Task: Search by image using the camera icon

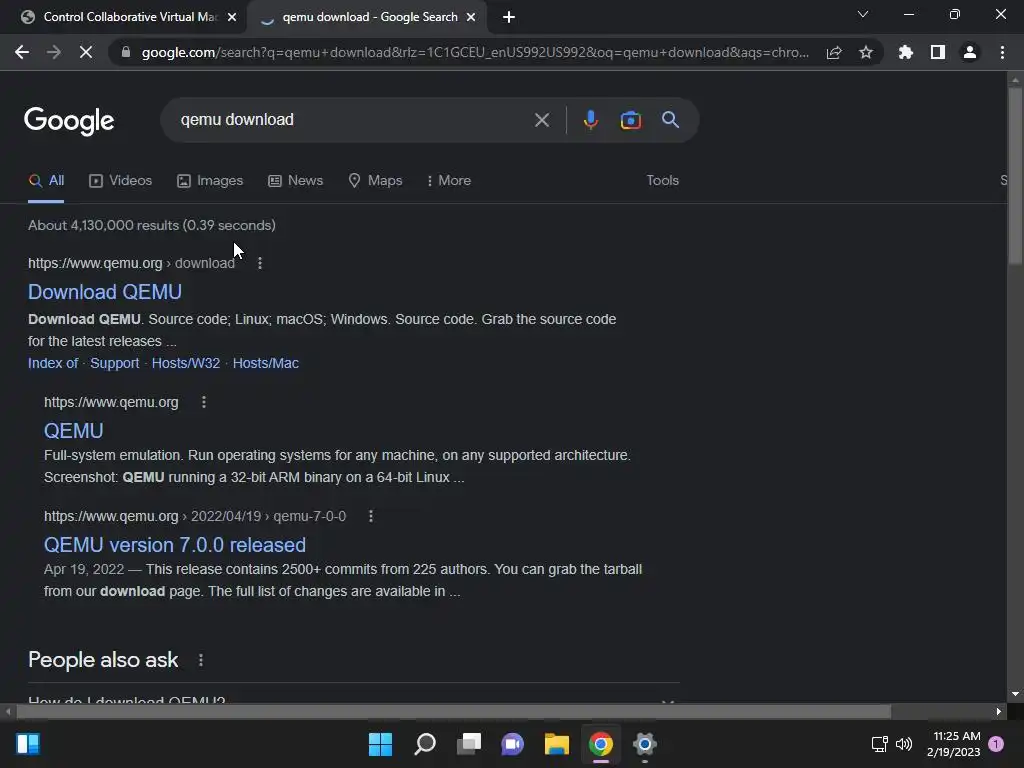Action: [630, 120]
